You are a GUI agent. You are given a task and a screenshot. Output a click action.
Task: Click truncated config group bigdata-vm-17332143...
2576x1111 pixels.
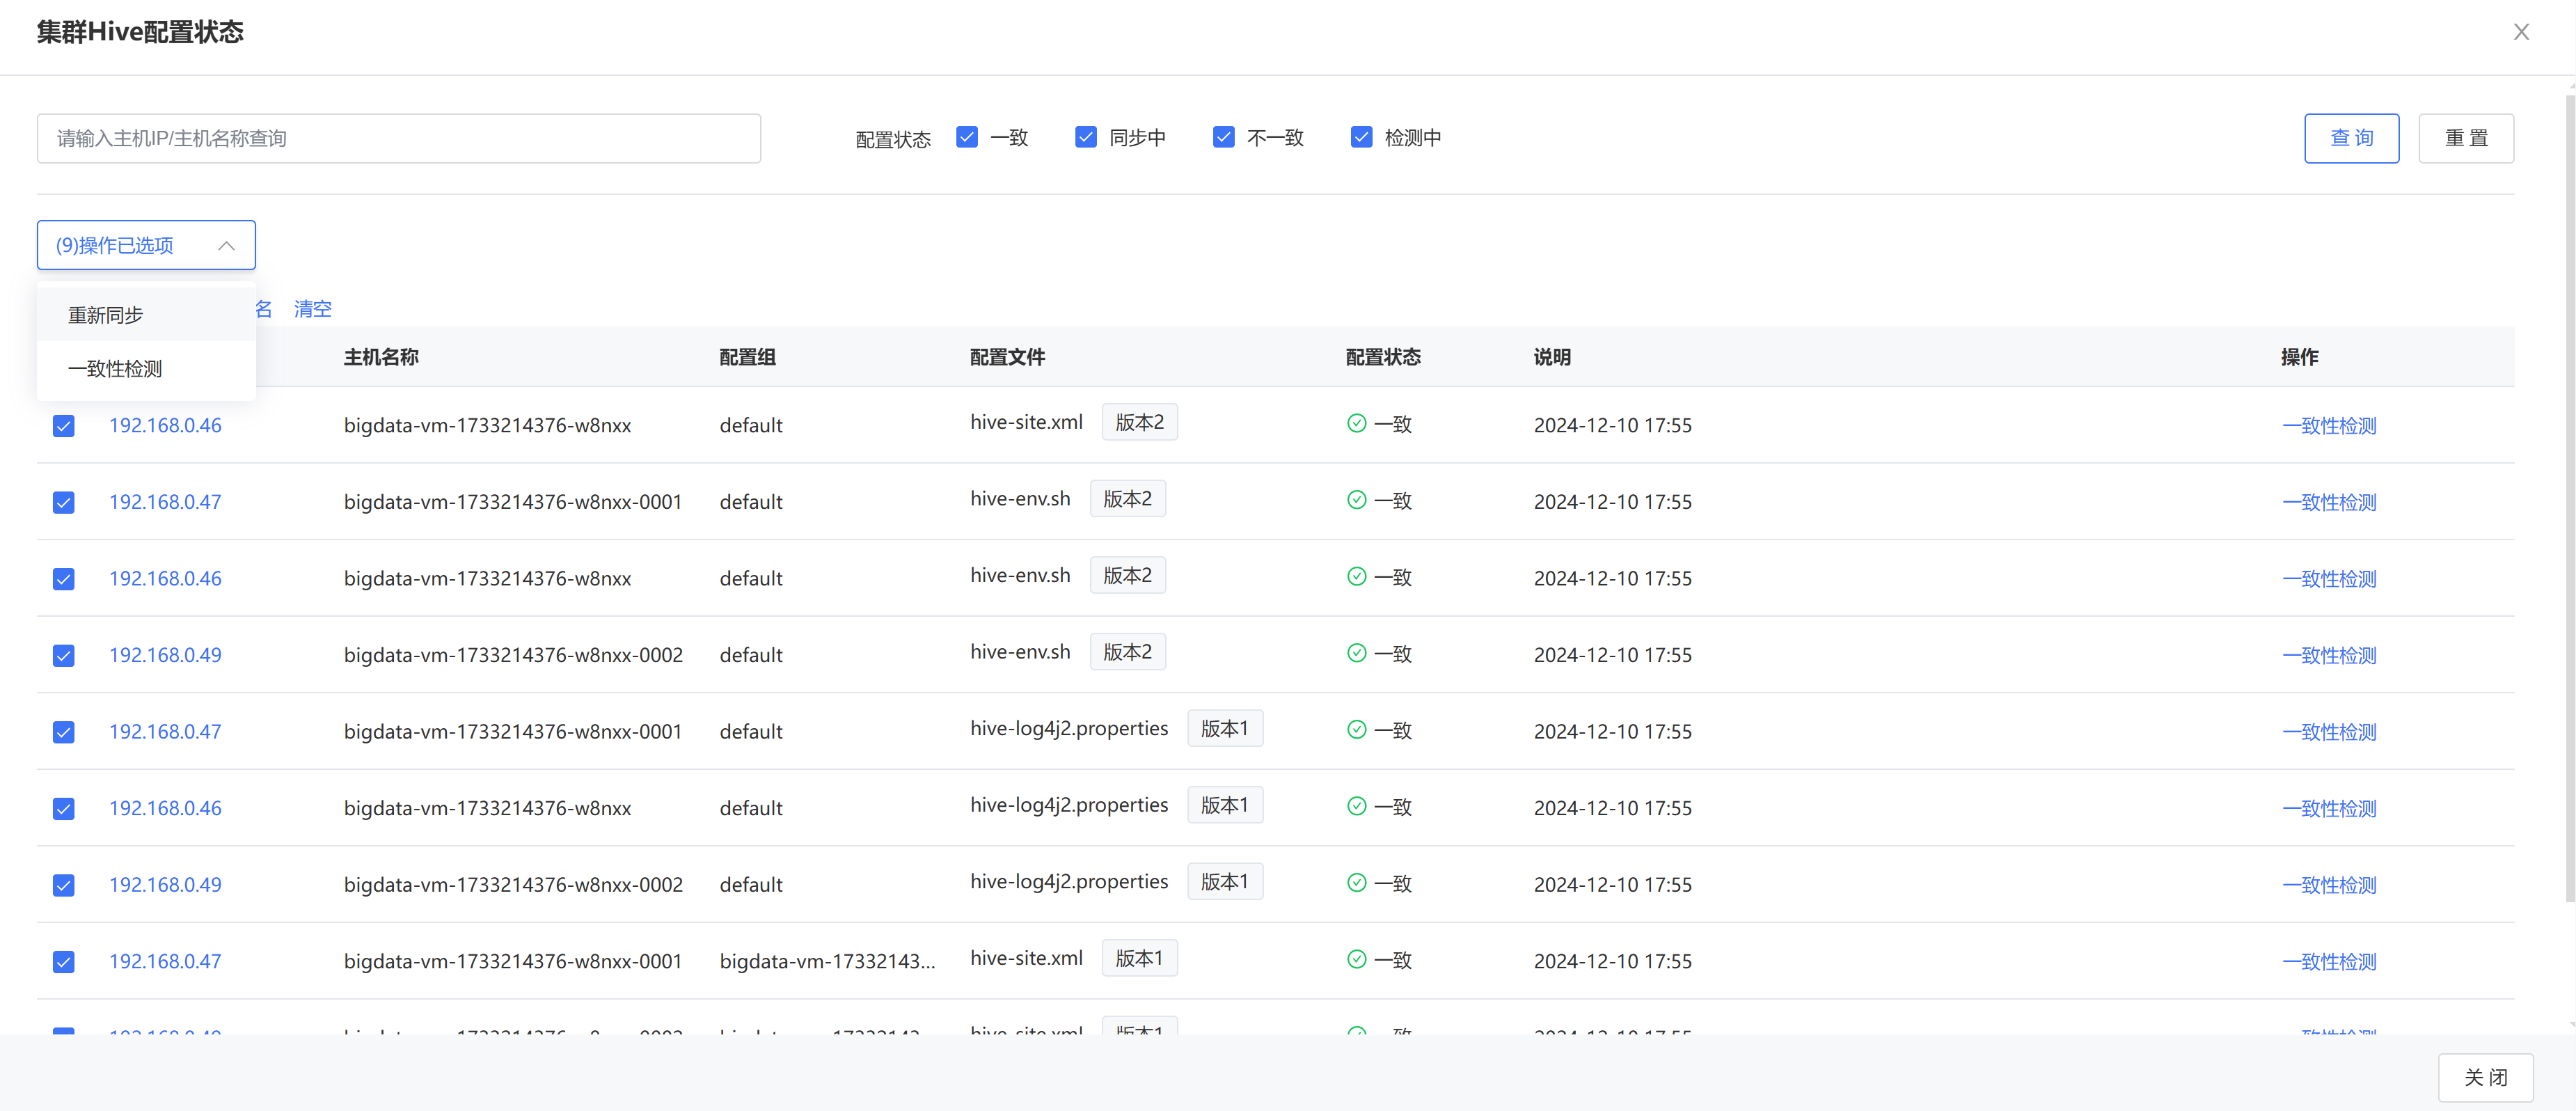point(827,961)
